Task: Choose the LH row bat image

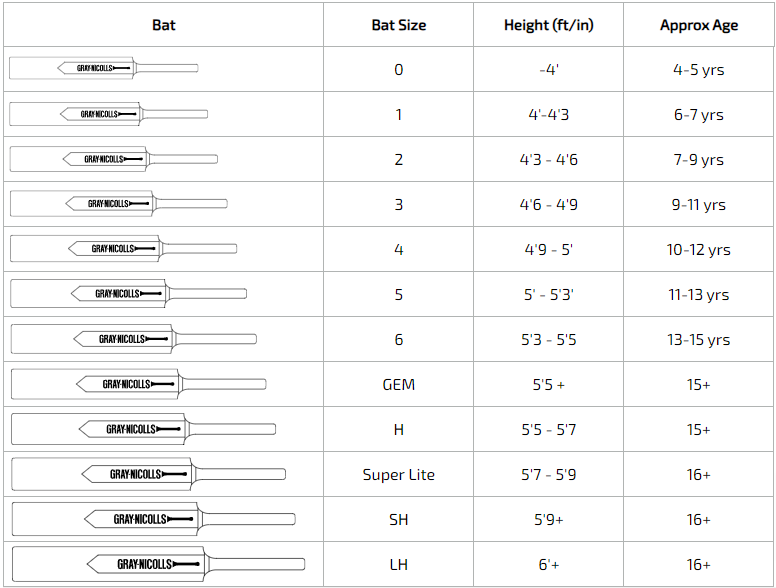Action: (x=158, y=564)
